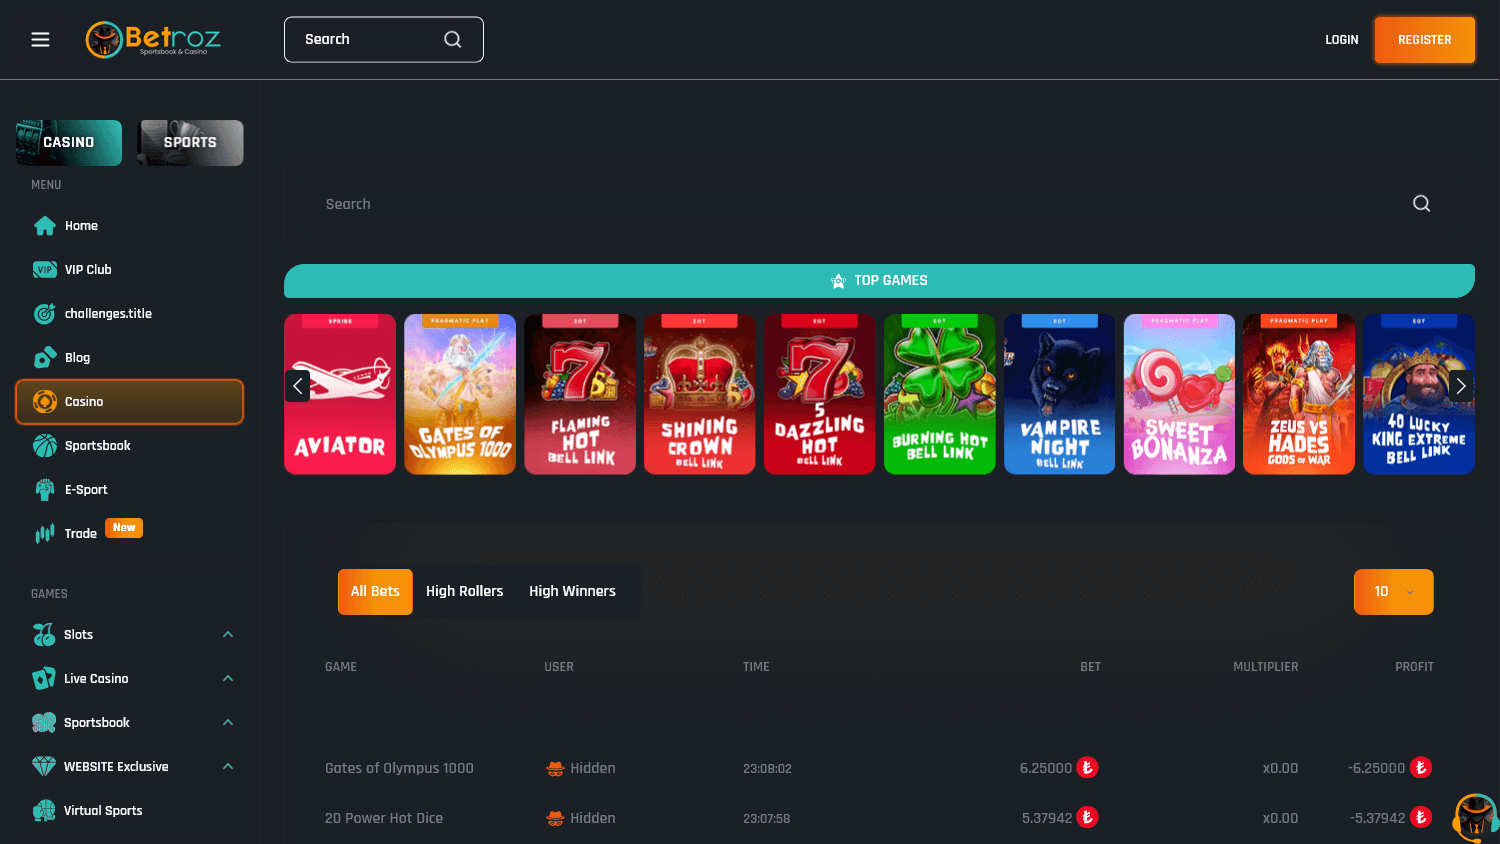Click the header search magnifier icon
The width and height of the screenshot is (1500, 844).
(453, 39)
